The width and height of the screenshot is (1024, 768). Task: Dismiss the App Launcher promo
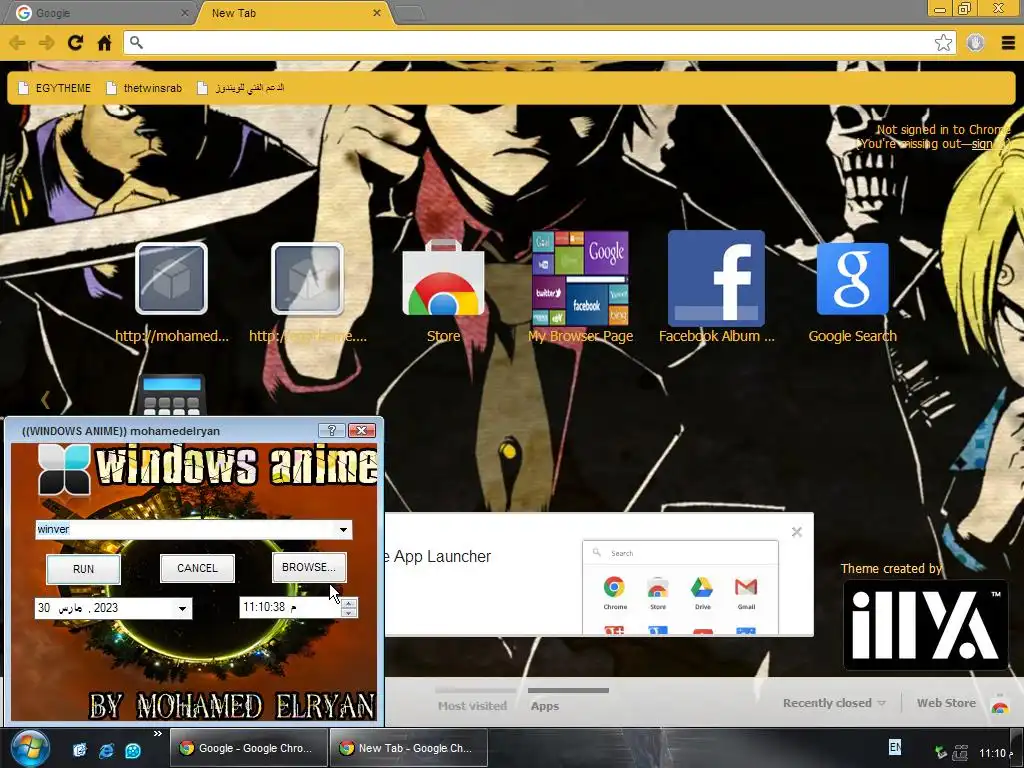(797, 532)
